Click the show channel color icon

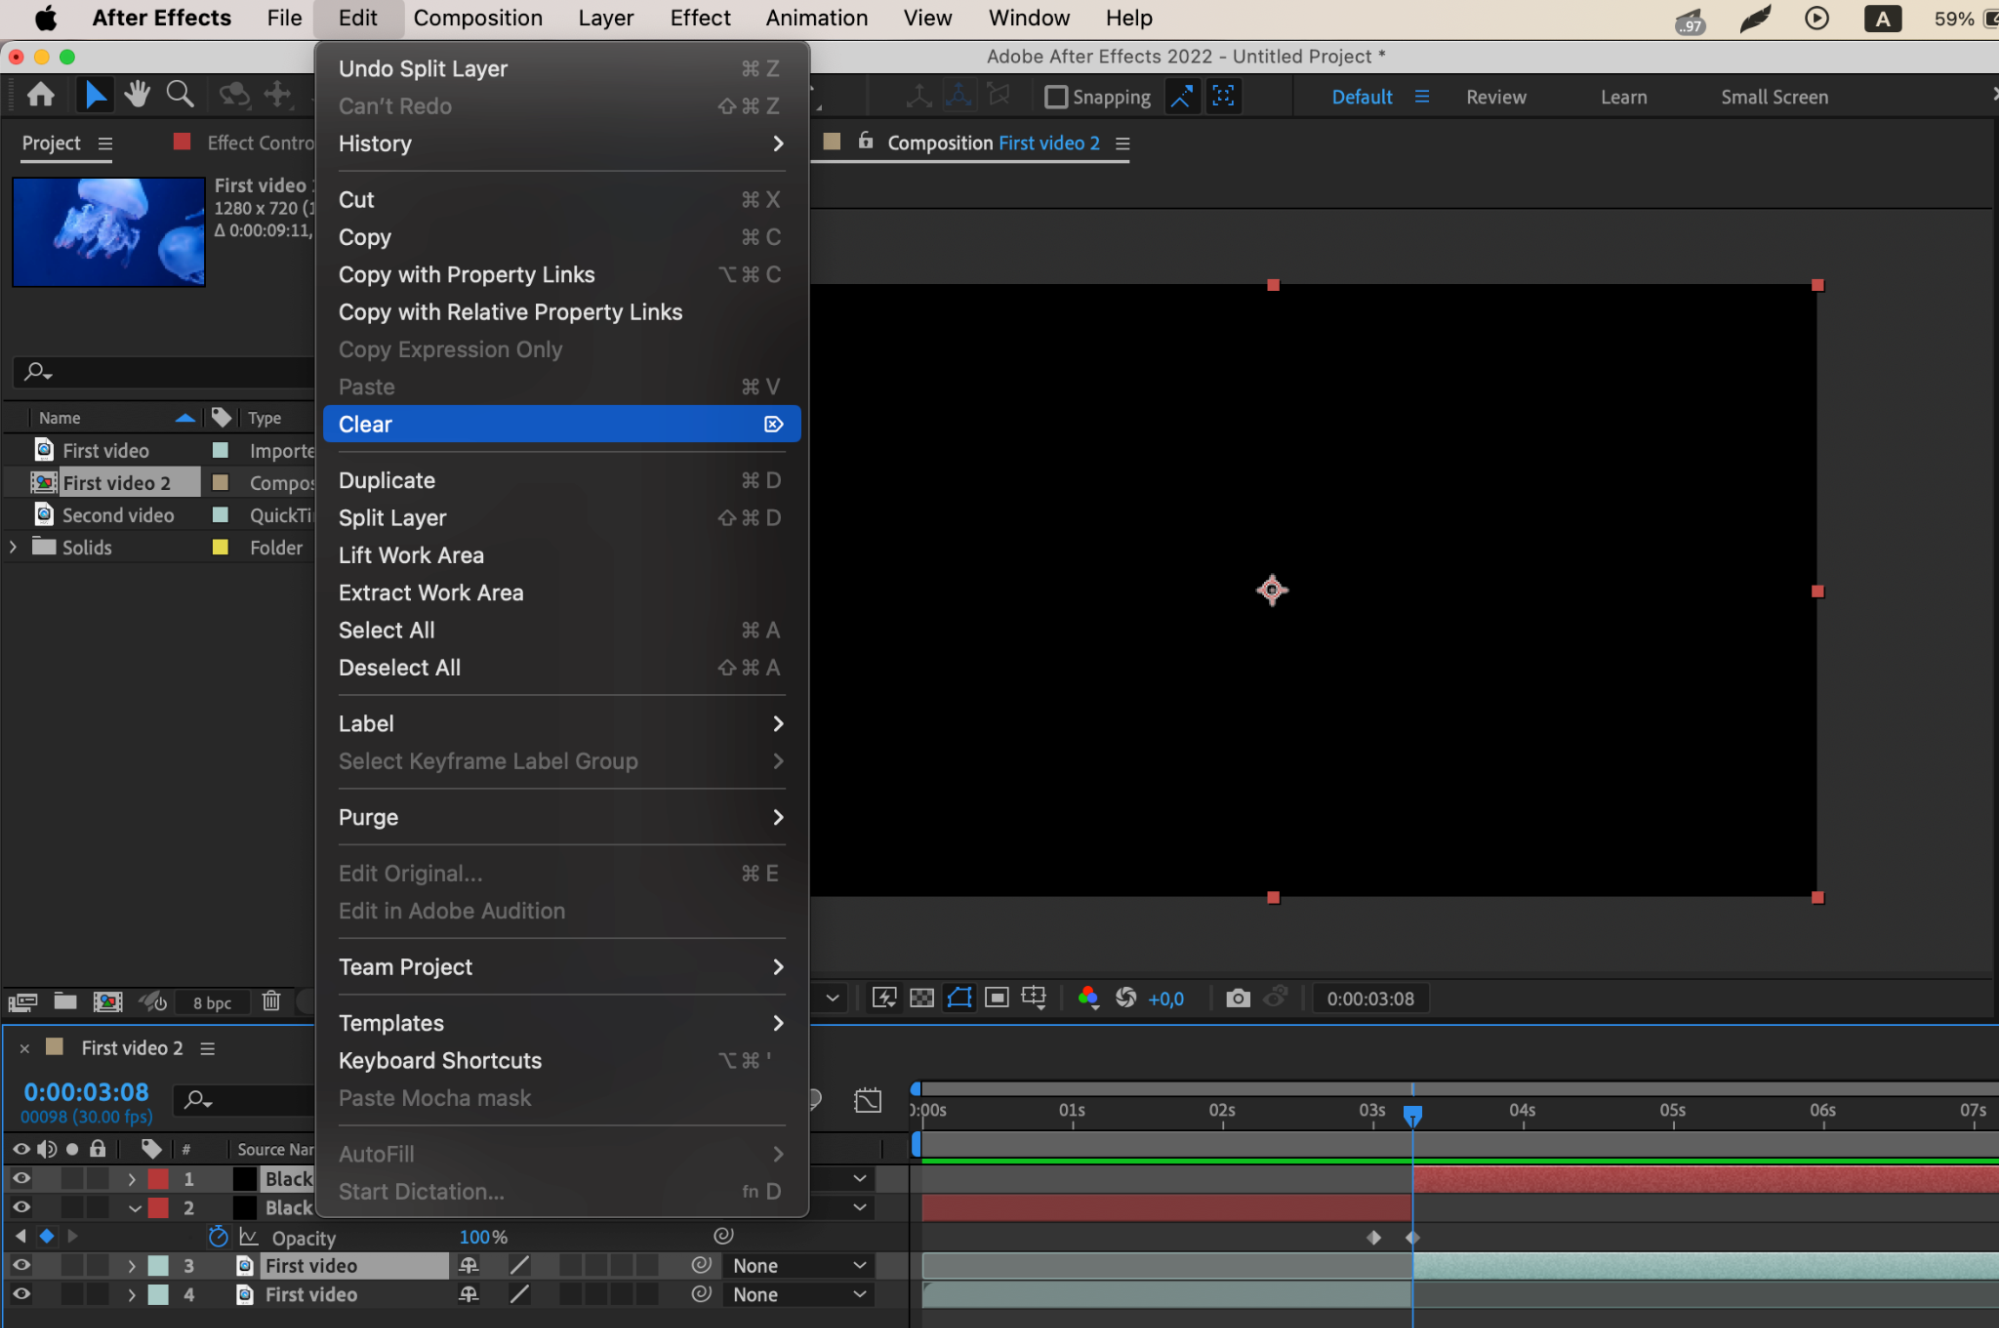point(1088,998)
